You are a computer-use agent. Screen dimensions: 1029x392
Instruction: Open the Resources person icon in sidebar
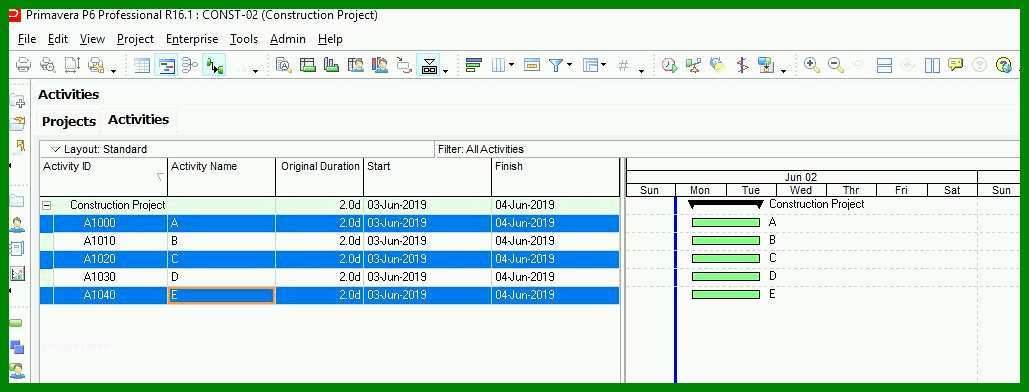tap(18, 225)
